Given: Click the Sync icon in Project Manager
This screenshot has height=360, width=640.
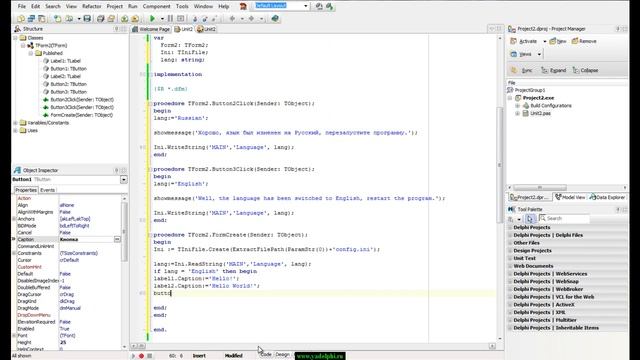Looking at the screenshot, I should 514,70.
